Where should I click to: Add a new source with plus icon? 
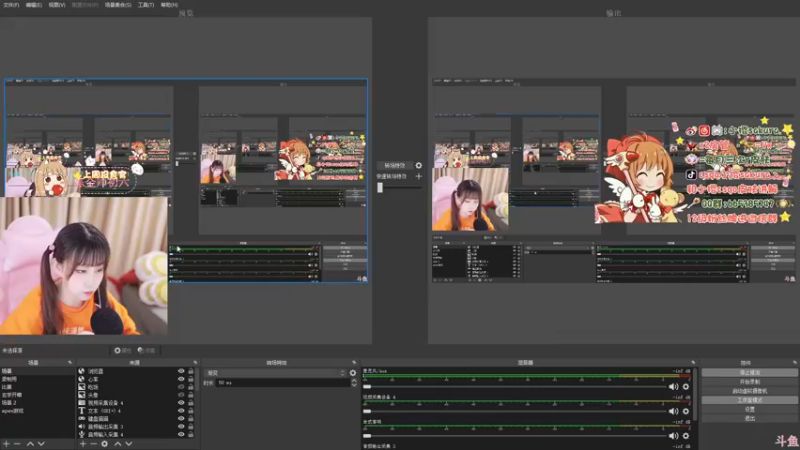pos(83,444)
